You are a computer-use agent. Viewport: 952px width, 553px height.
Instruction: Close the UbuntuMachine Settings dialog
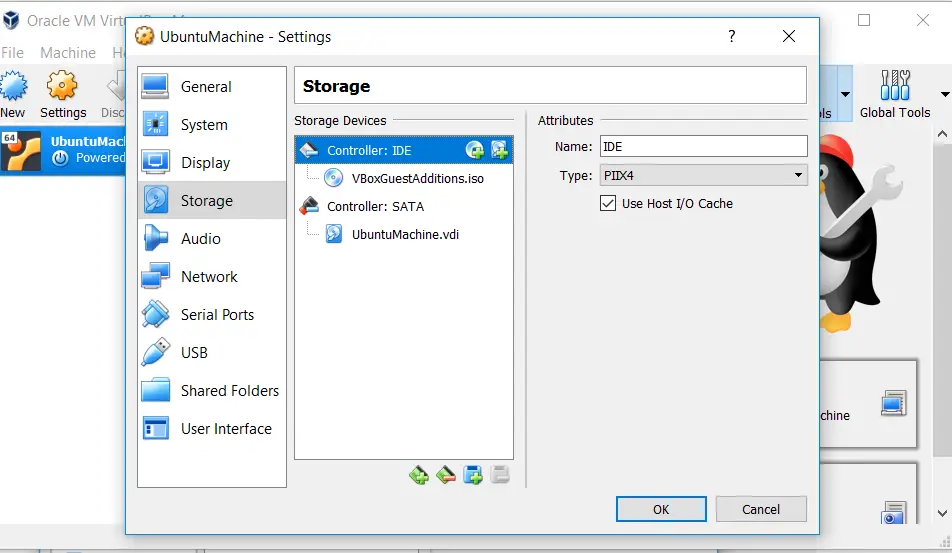[789, 36]
